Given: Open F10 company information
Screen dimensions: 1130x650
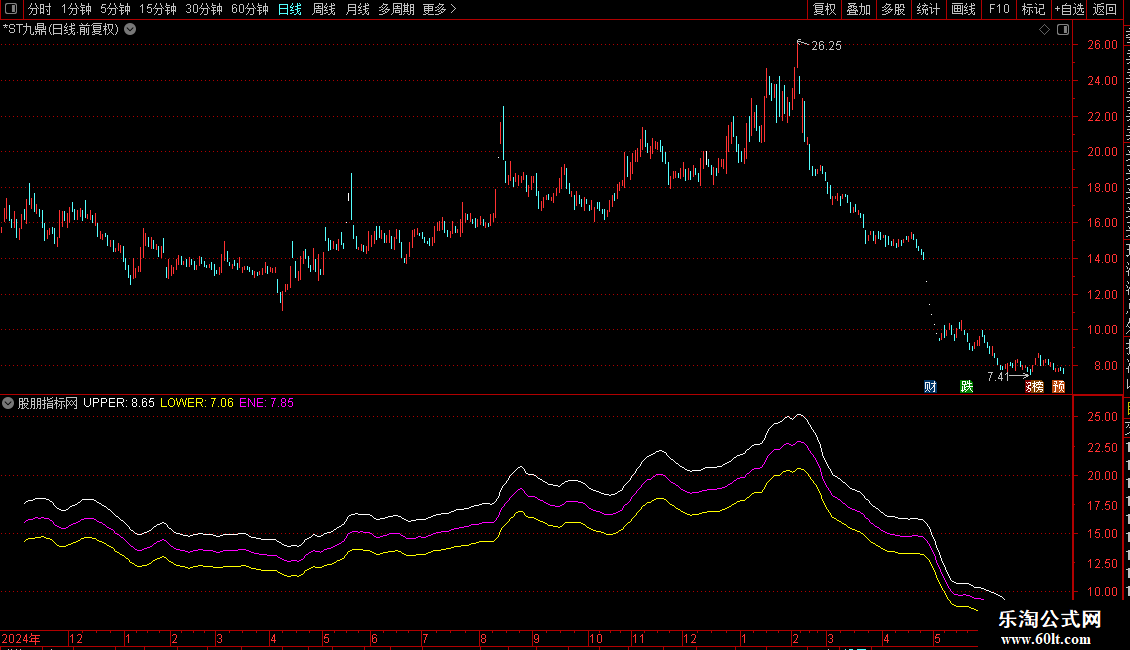Looking at the screenshot, I should [x=999, y=9].
